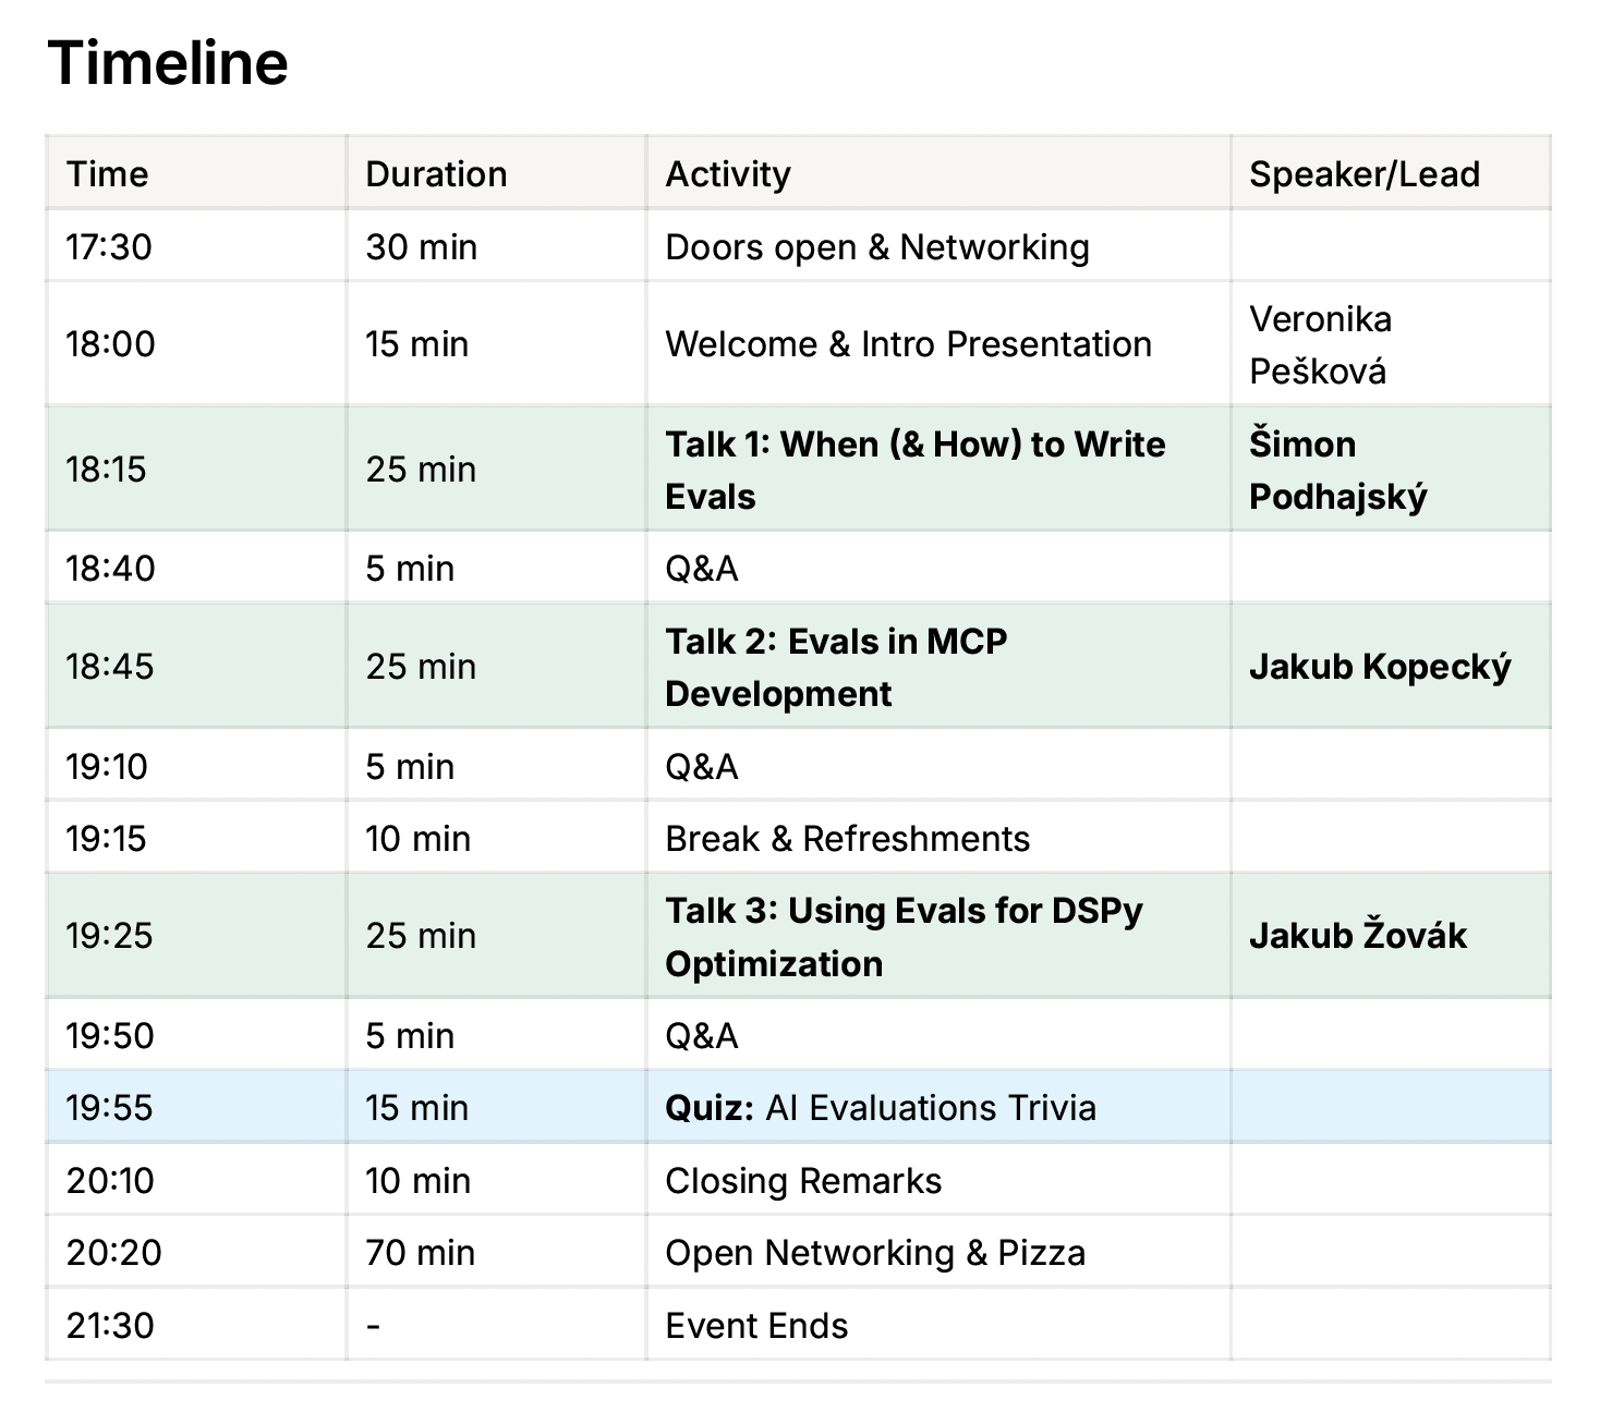
Task: Click the Timeline heading
Action: (168, 63)
